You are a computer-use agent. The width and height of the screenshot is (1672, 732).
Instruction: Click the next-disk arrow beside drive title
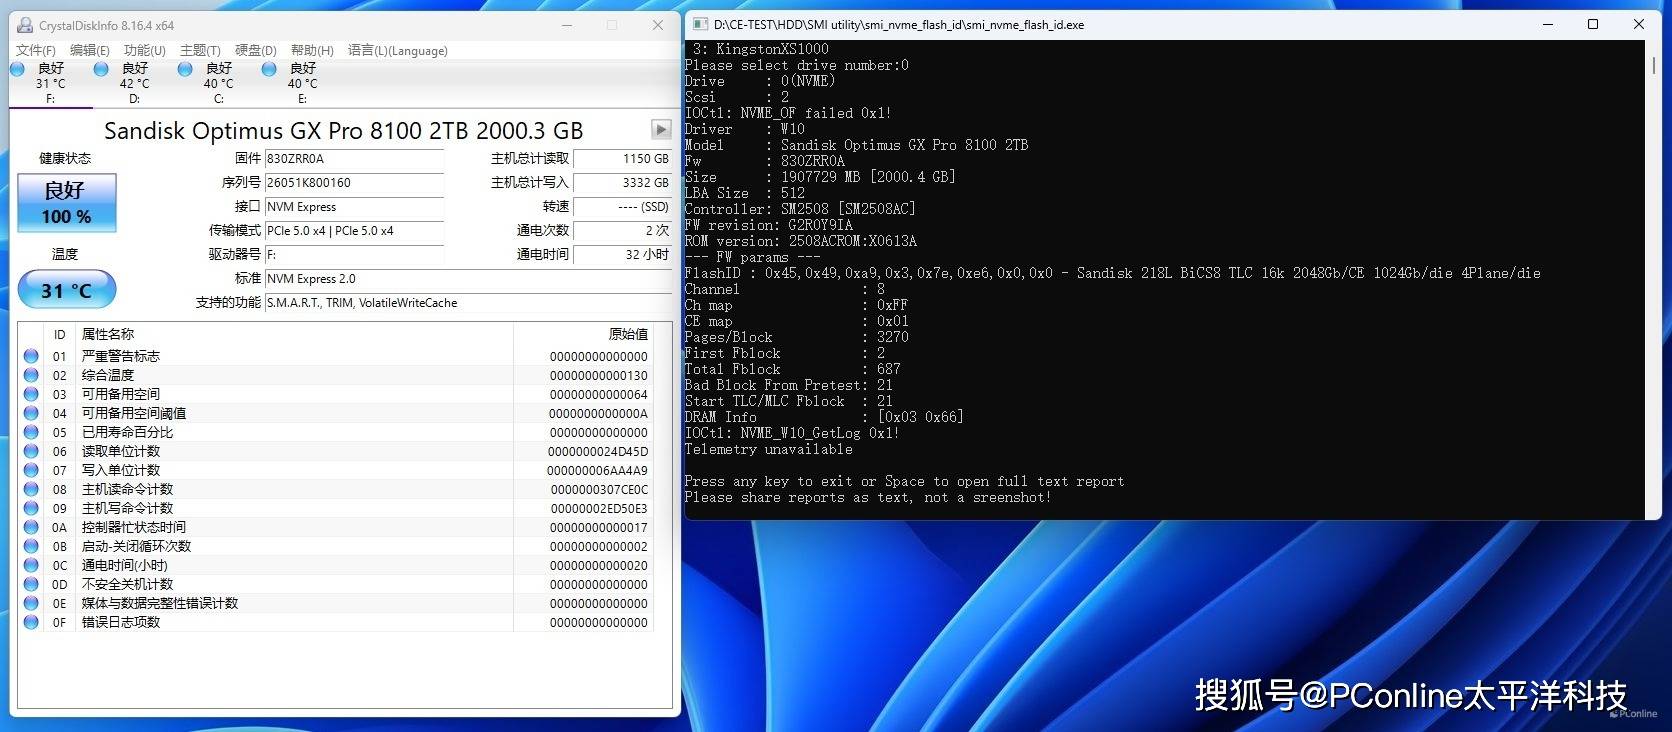(661, 129)
